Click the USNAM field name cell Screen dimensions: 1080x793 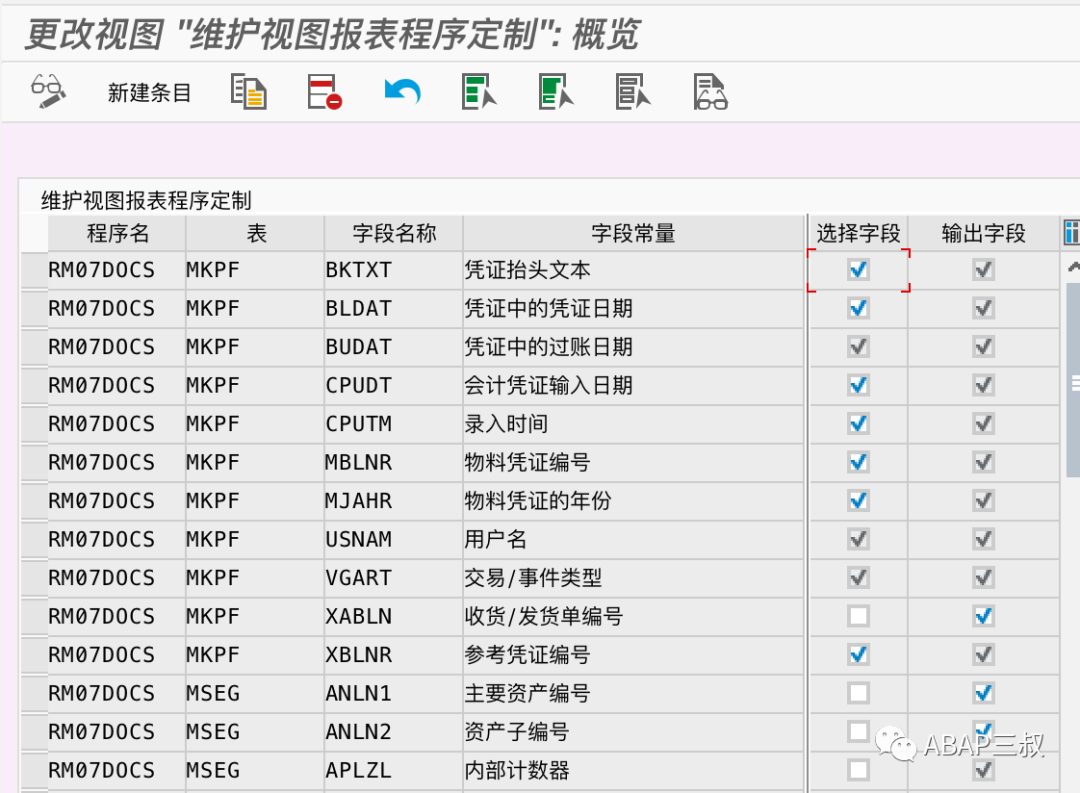point(394,539)
